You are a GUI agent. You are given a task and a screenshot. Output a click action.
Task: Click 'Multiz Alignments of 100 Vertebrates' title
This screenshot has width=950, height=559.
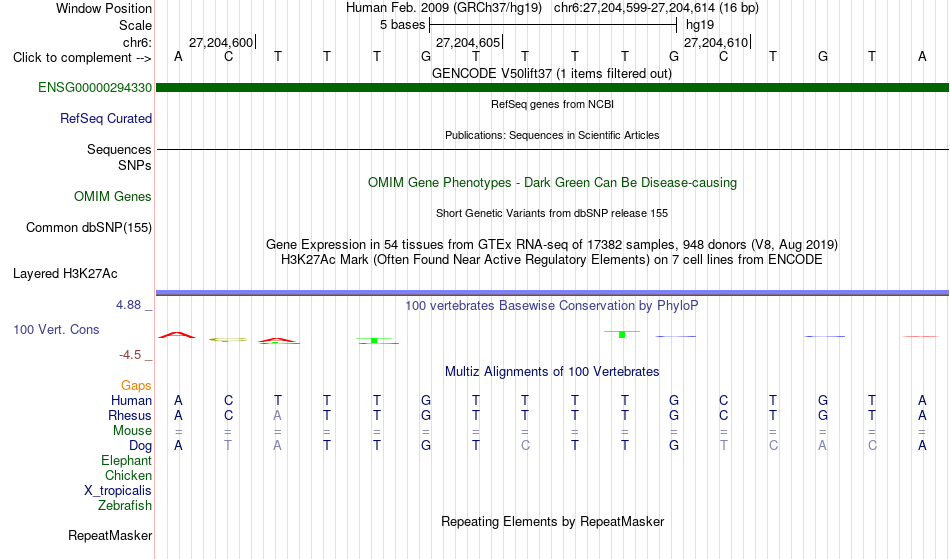point(552,372)
